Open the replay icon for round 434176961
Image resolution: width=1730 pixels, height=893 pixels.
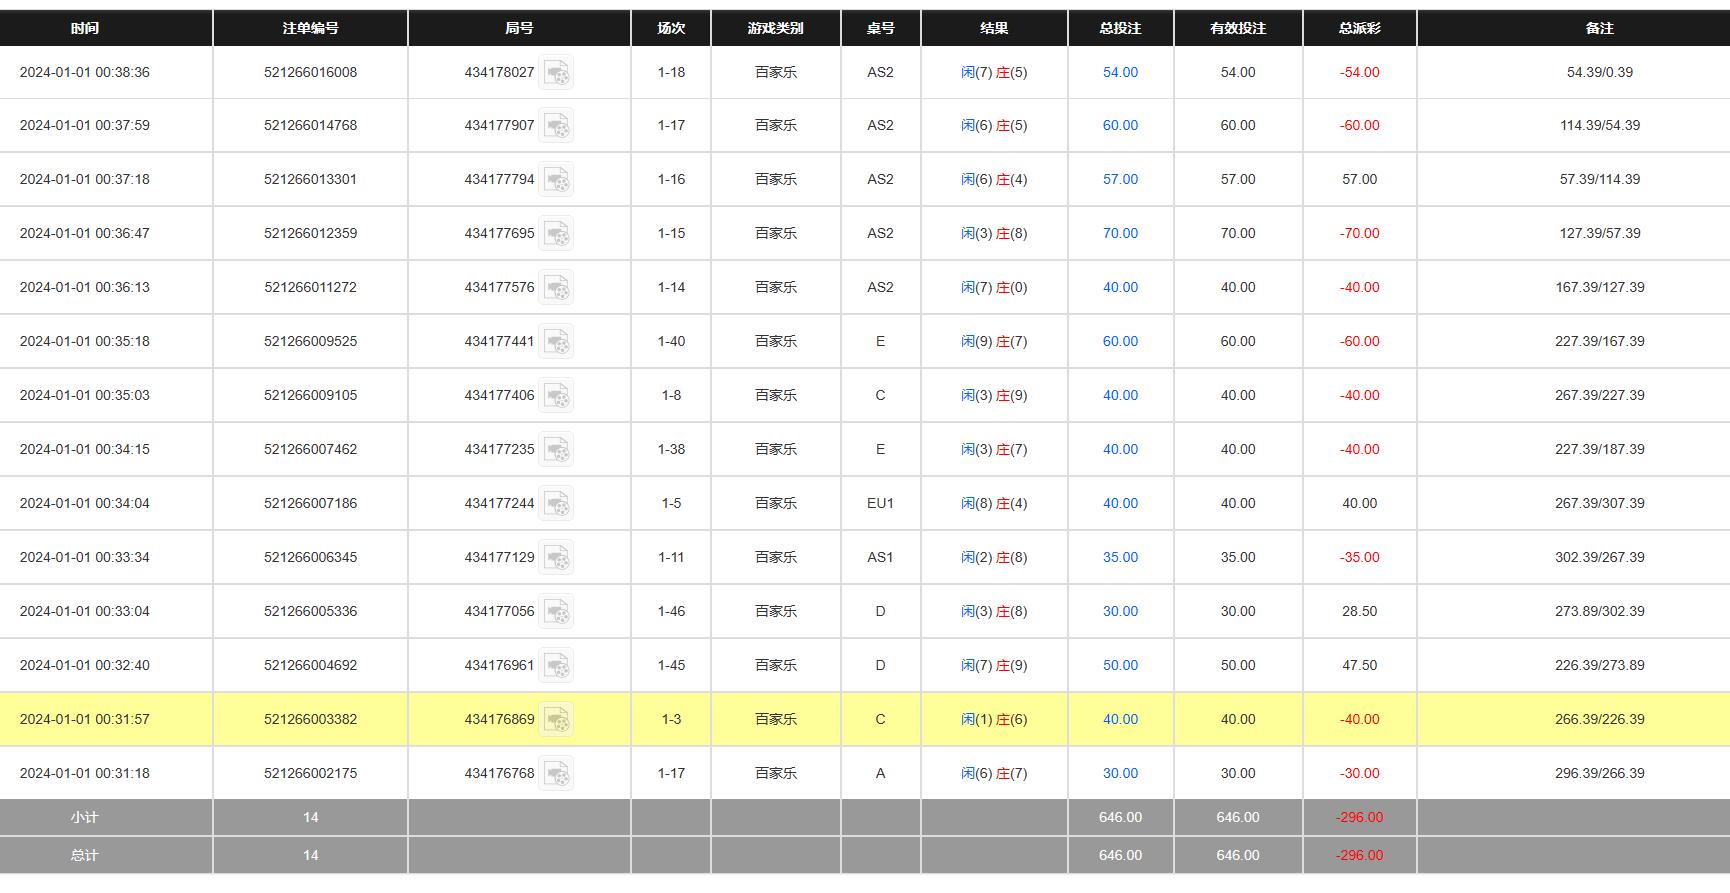tap(556, 665)
